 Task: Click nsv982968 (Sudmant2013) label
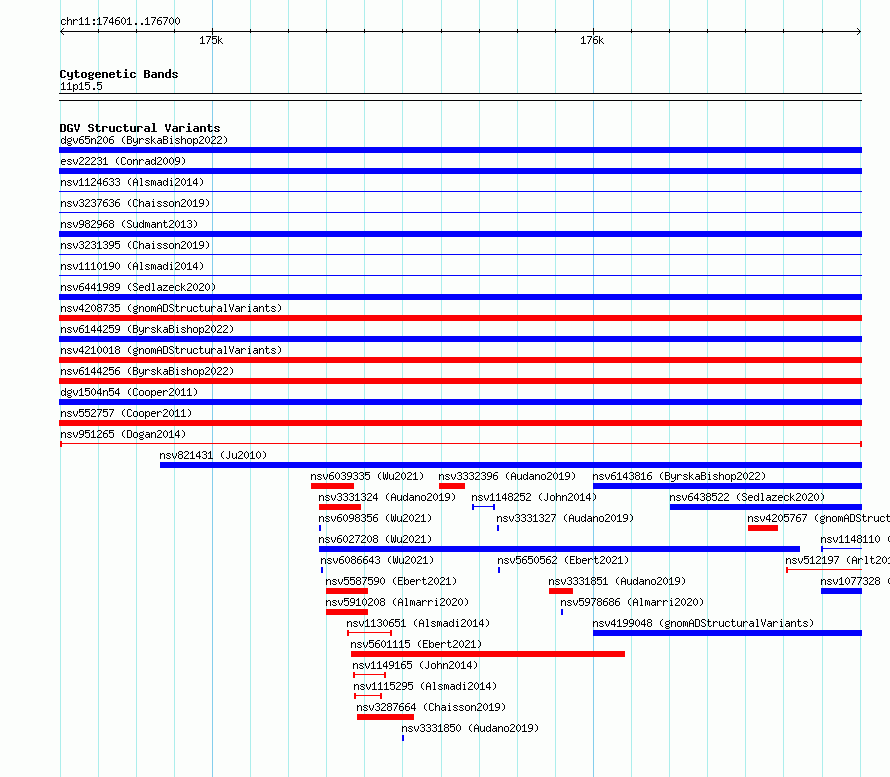pos(129,224)
